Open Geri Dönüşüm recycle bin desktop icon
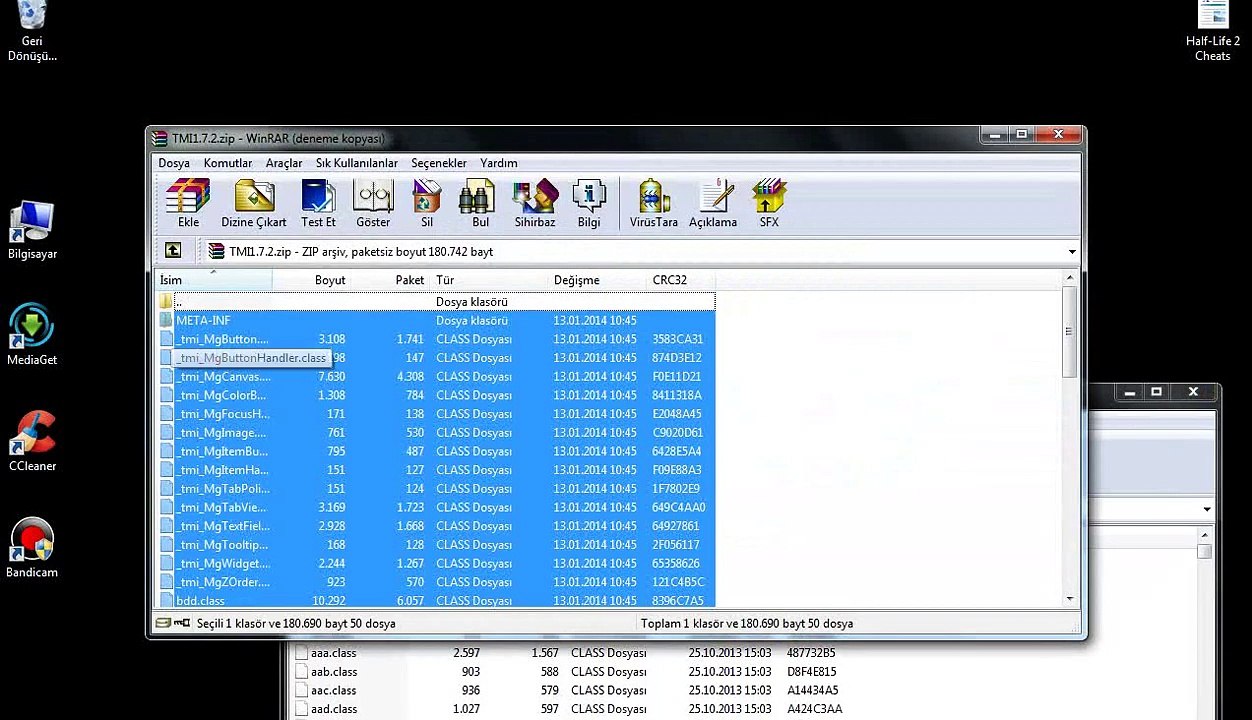1252x720 pixels. click(32, 31)
